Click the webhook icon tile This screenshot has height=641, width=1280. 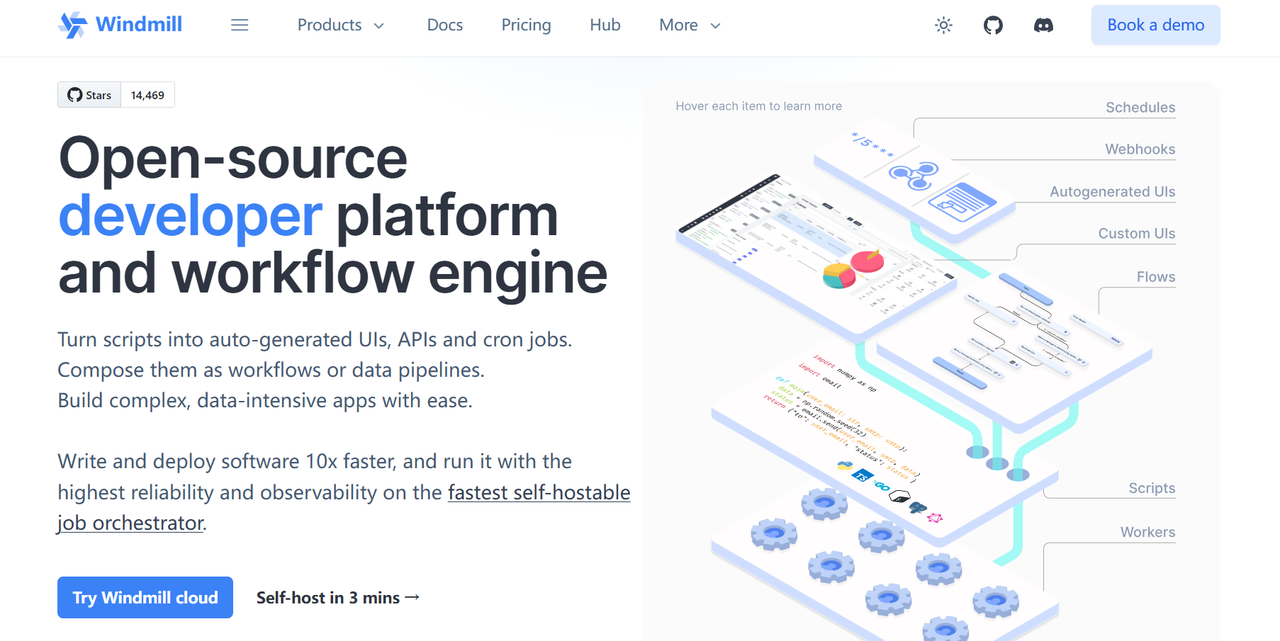click(x=914, y=177)
